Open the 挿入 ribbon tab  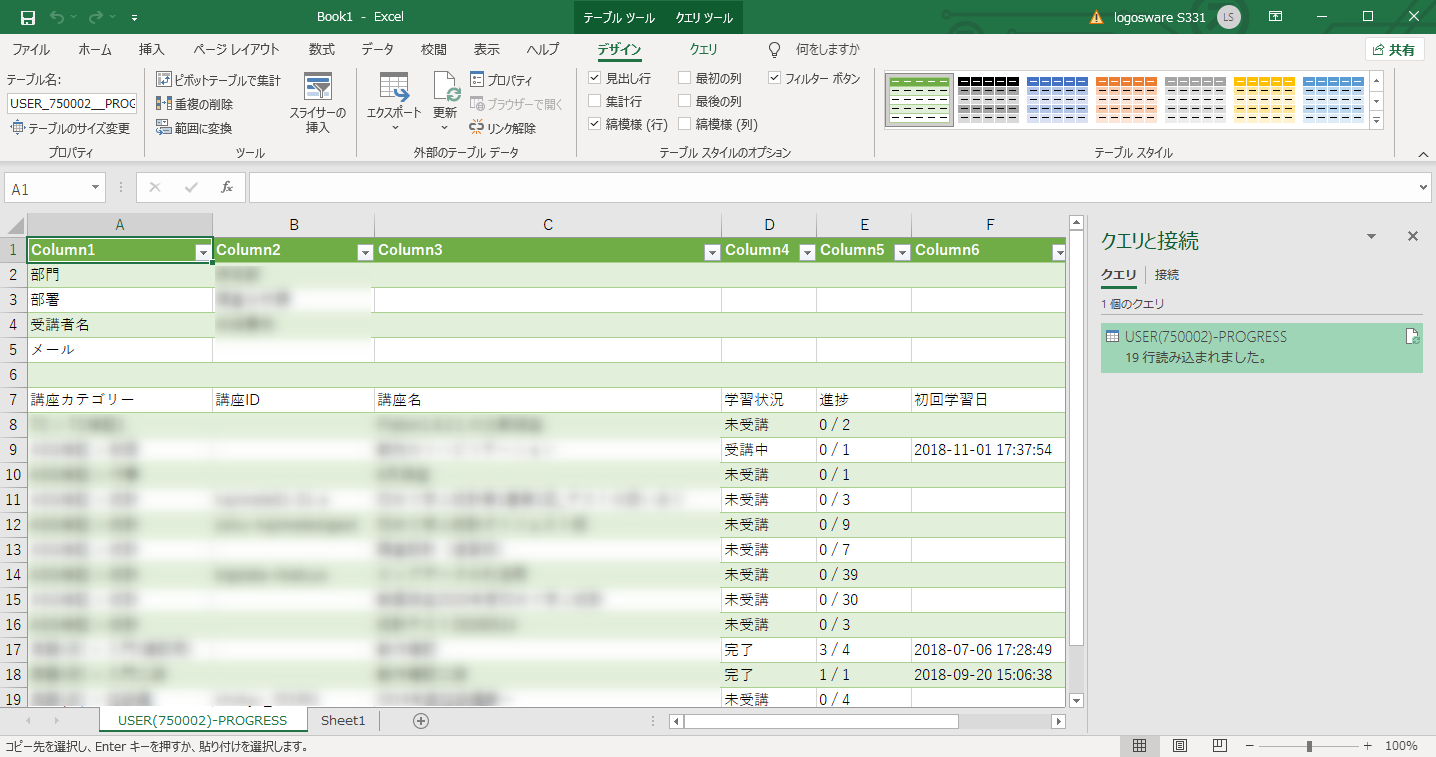[x=152, y=49]
